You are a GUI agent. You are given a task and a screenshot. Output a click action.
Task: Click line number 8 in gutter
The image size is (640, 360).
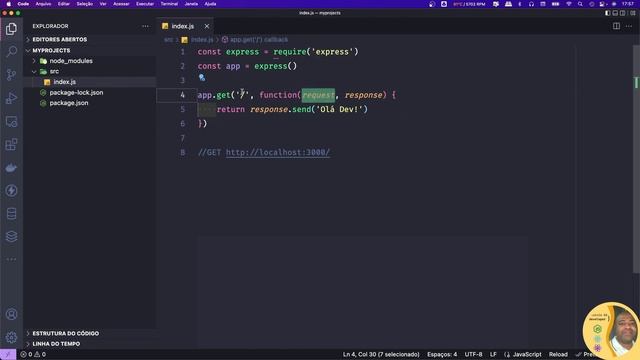182,152
